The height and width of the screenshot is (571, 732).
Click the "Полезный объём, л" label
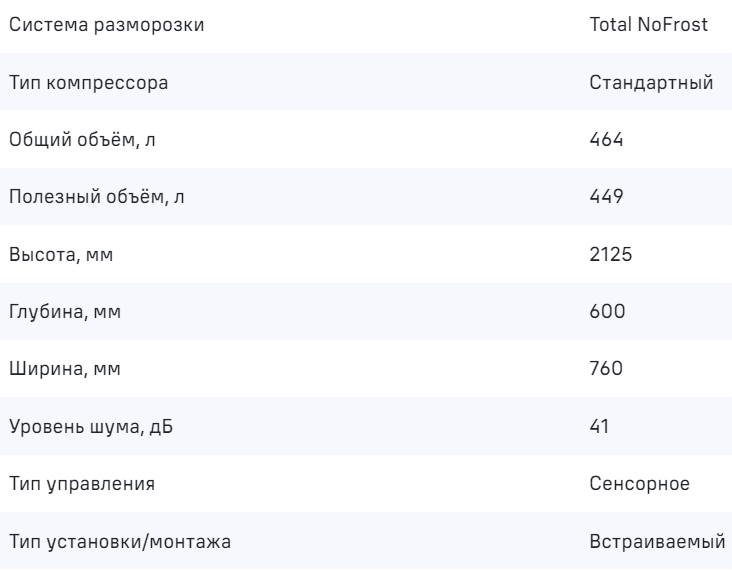pyautogui.click(x=97, y=197)
